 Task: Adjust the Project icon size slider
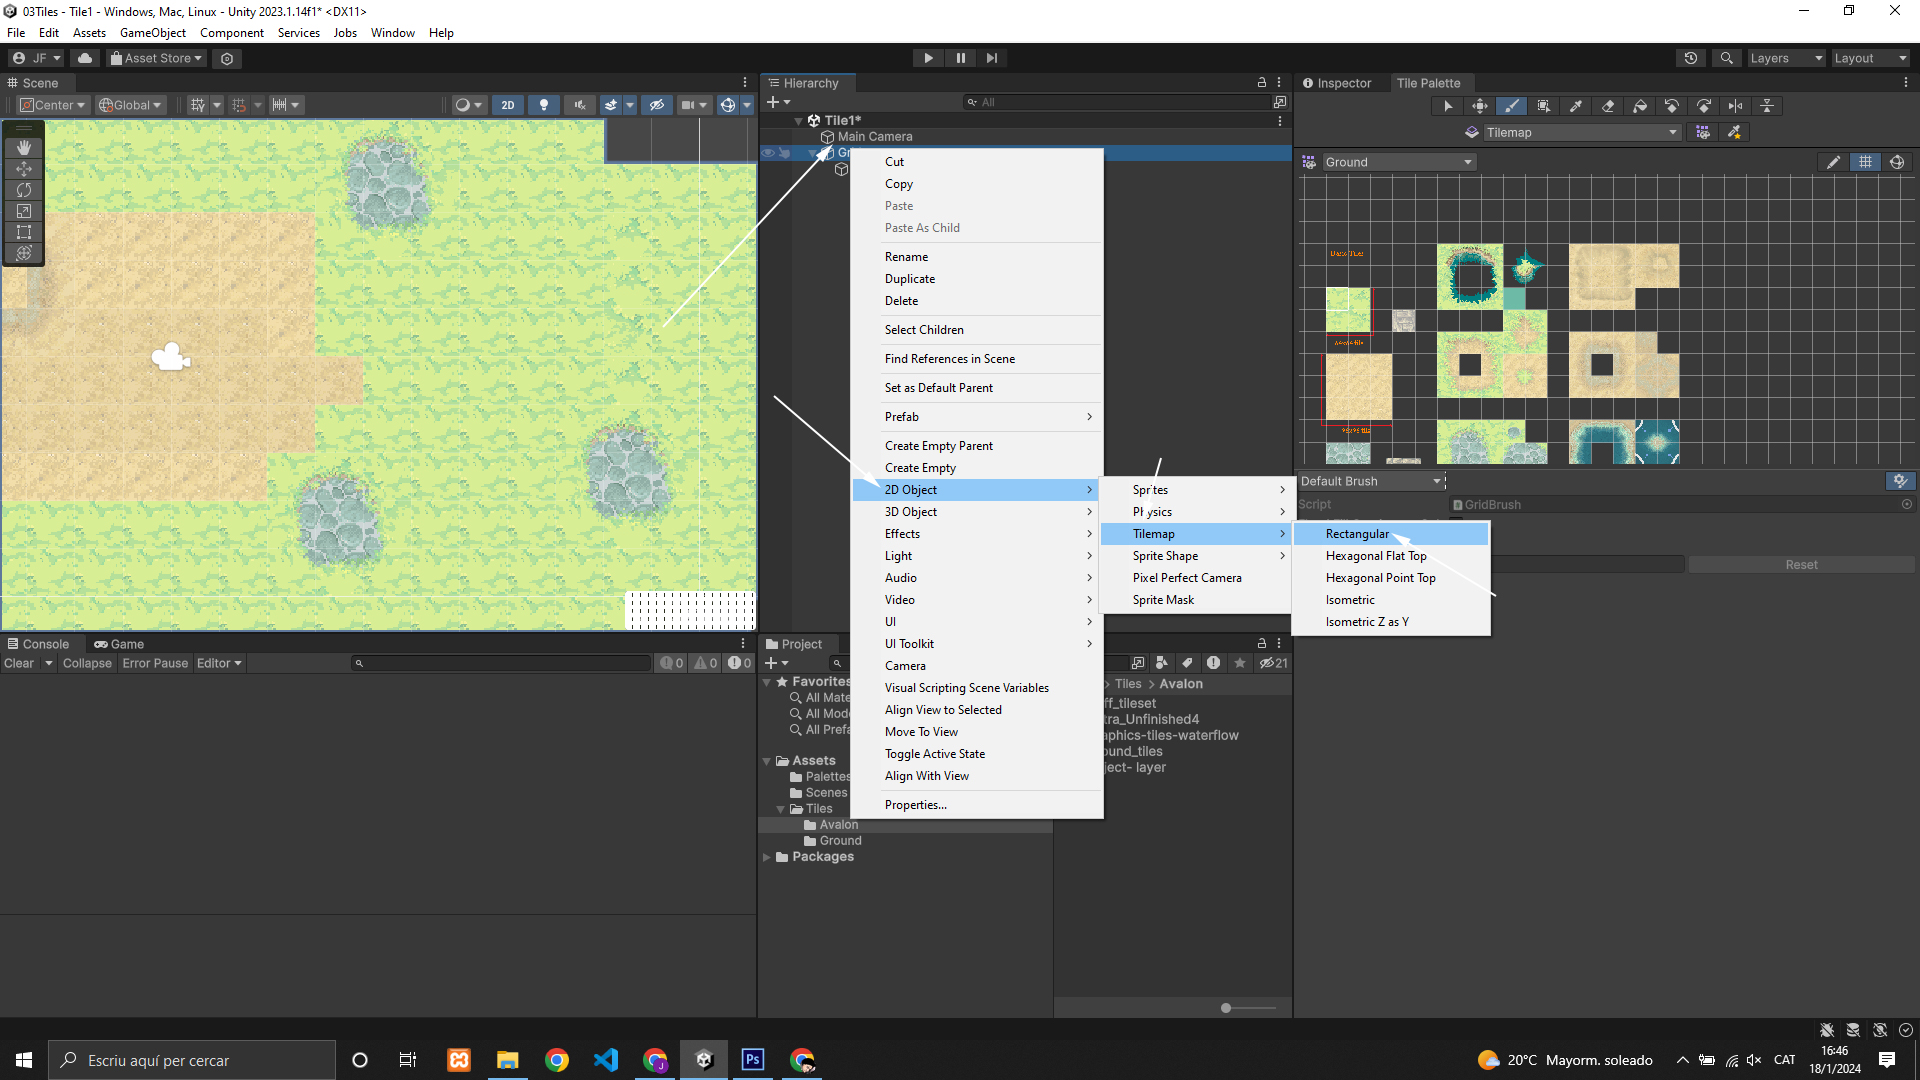click(1226, 1008)
